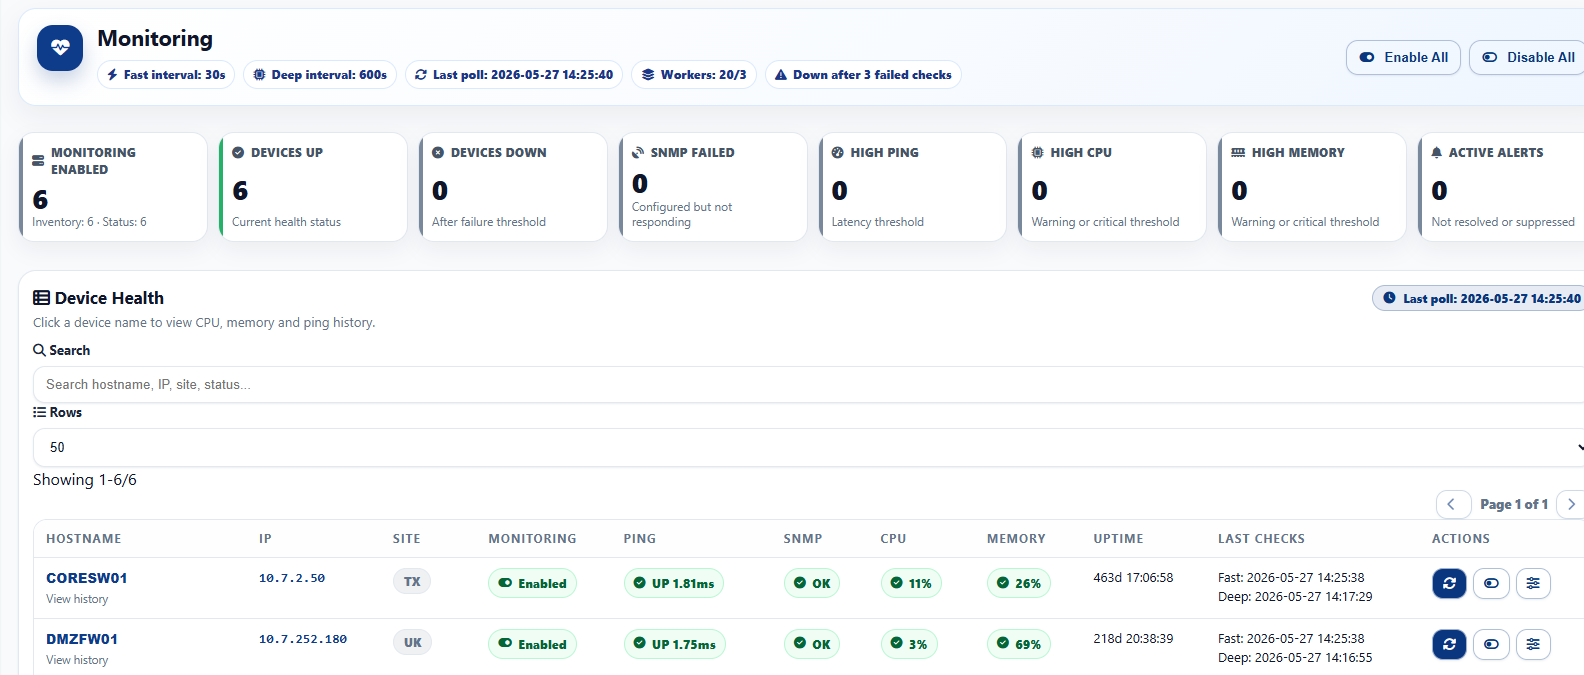1584x675 pixels.
Task: Click uptime value 218d 20:38:39
Action: (1133, 639)
